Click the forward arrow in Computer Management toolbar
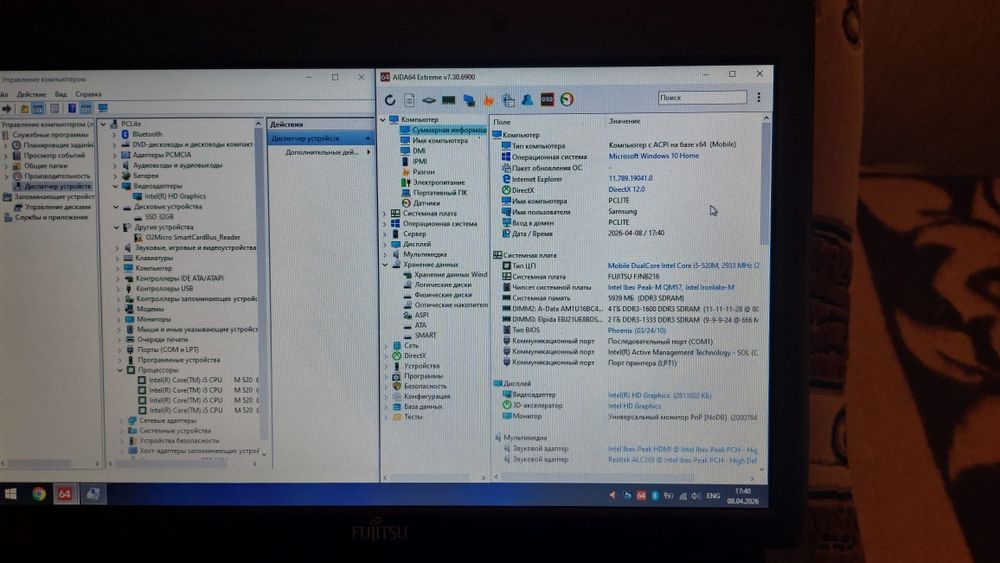Screen dimensions: 1000x563 coord(7,109)
